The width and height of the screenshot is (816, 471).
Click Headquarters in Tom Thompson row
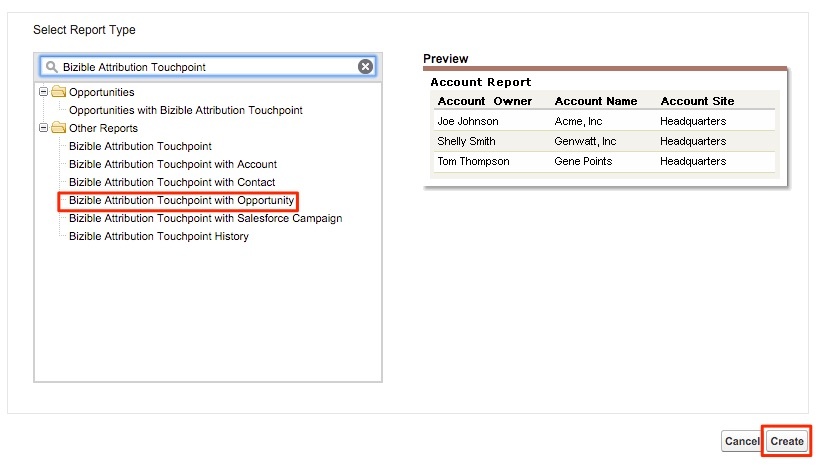click(693, 161)
